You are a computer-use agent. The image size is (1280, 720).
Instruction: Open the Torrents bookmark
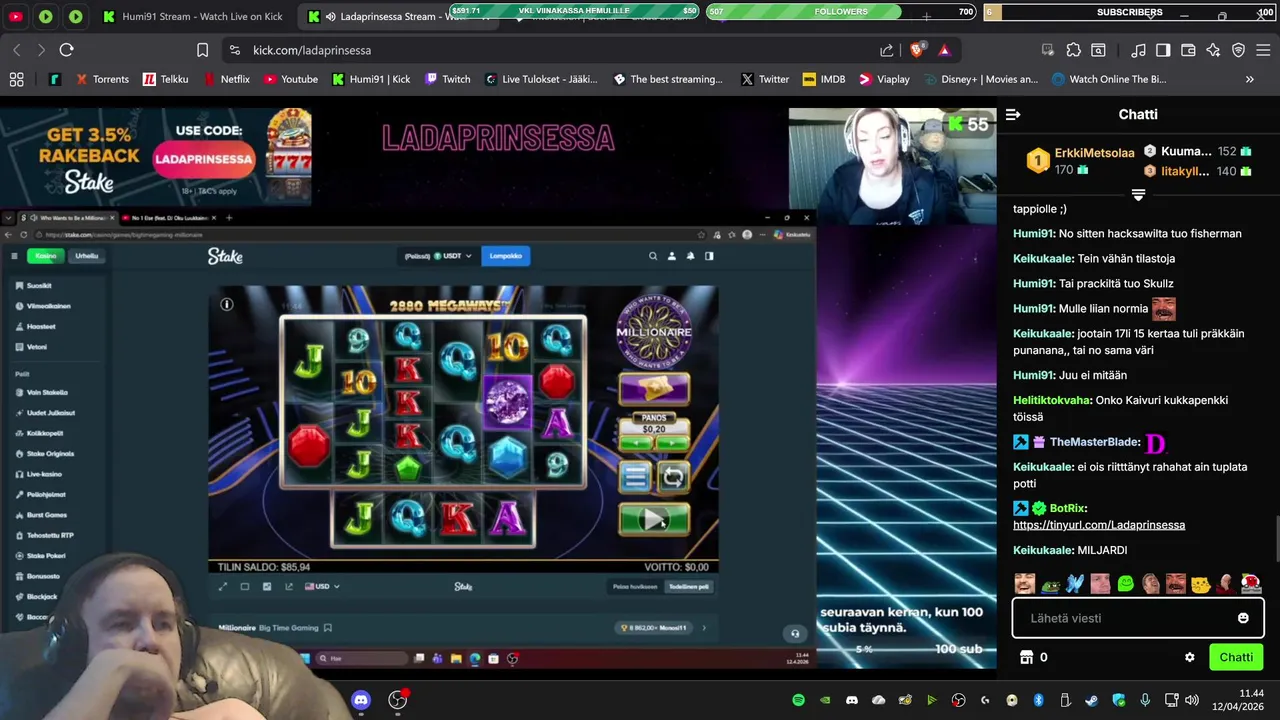coord(102,79)
